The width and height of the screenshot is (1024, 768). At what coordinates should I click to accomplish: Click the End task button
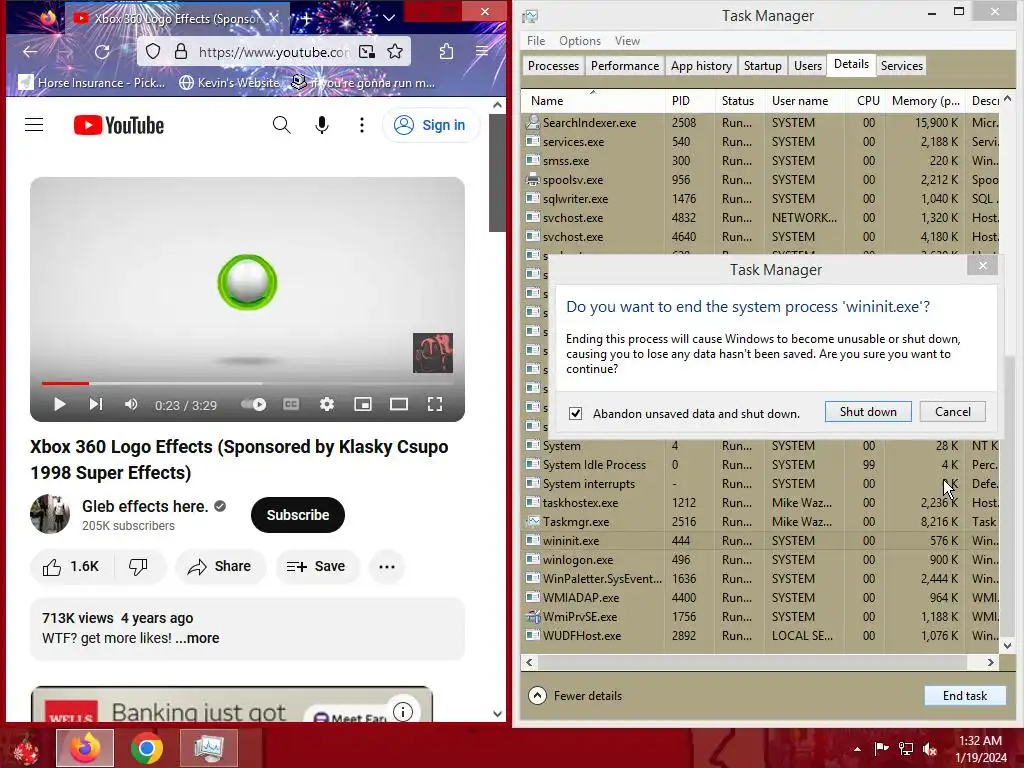tap(964, 696)
